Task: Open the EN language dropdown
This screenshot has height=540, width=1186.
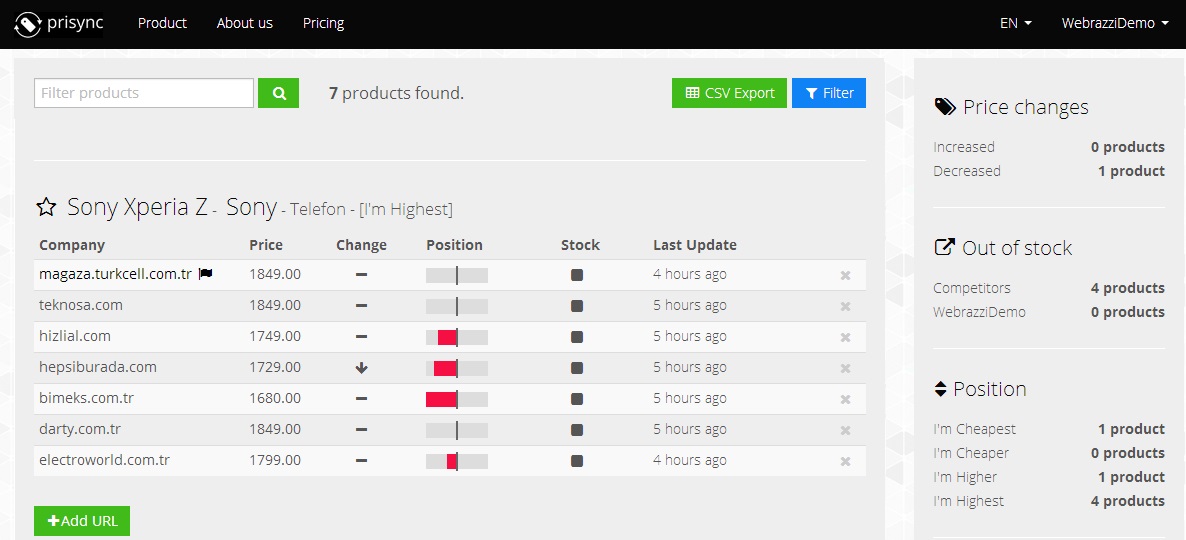Action: pos(1015,23)
